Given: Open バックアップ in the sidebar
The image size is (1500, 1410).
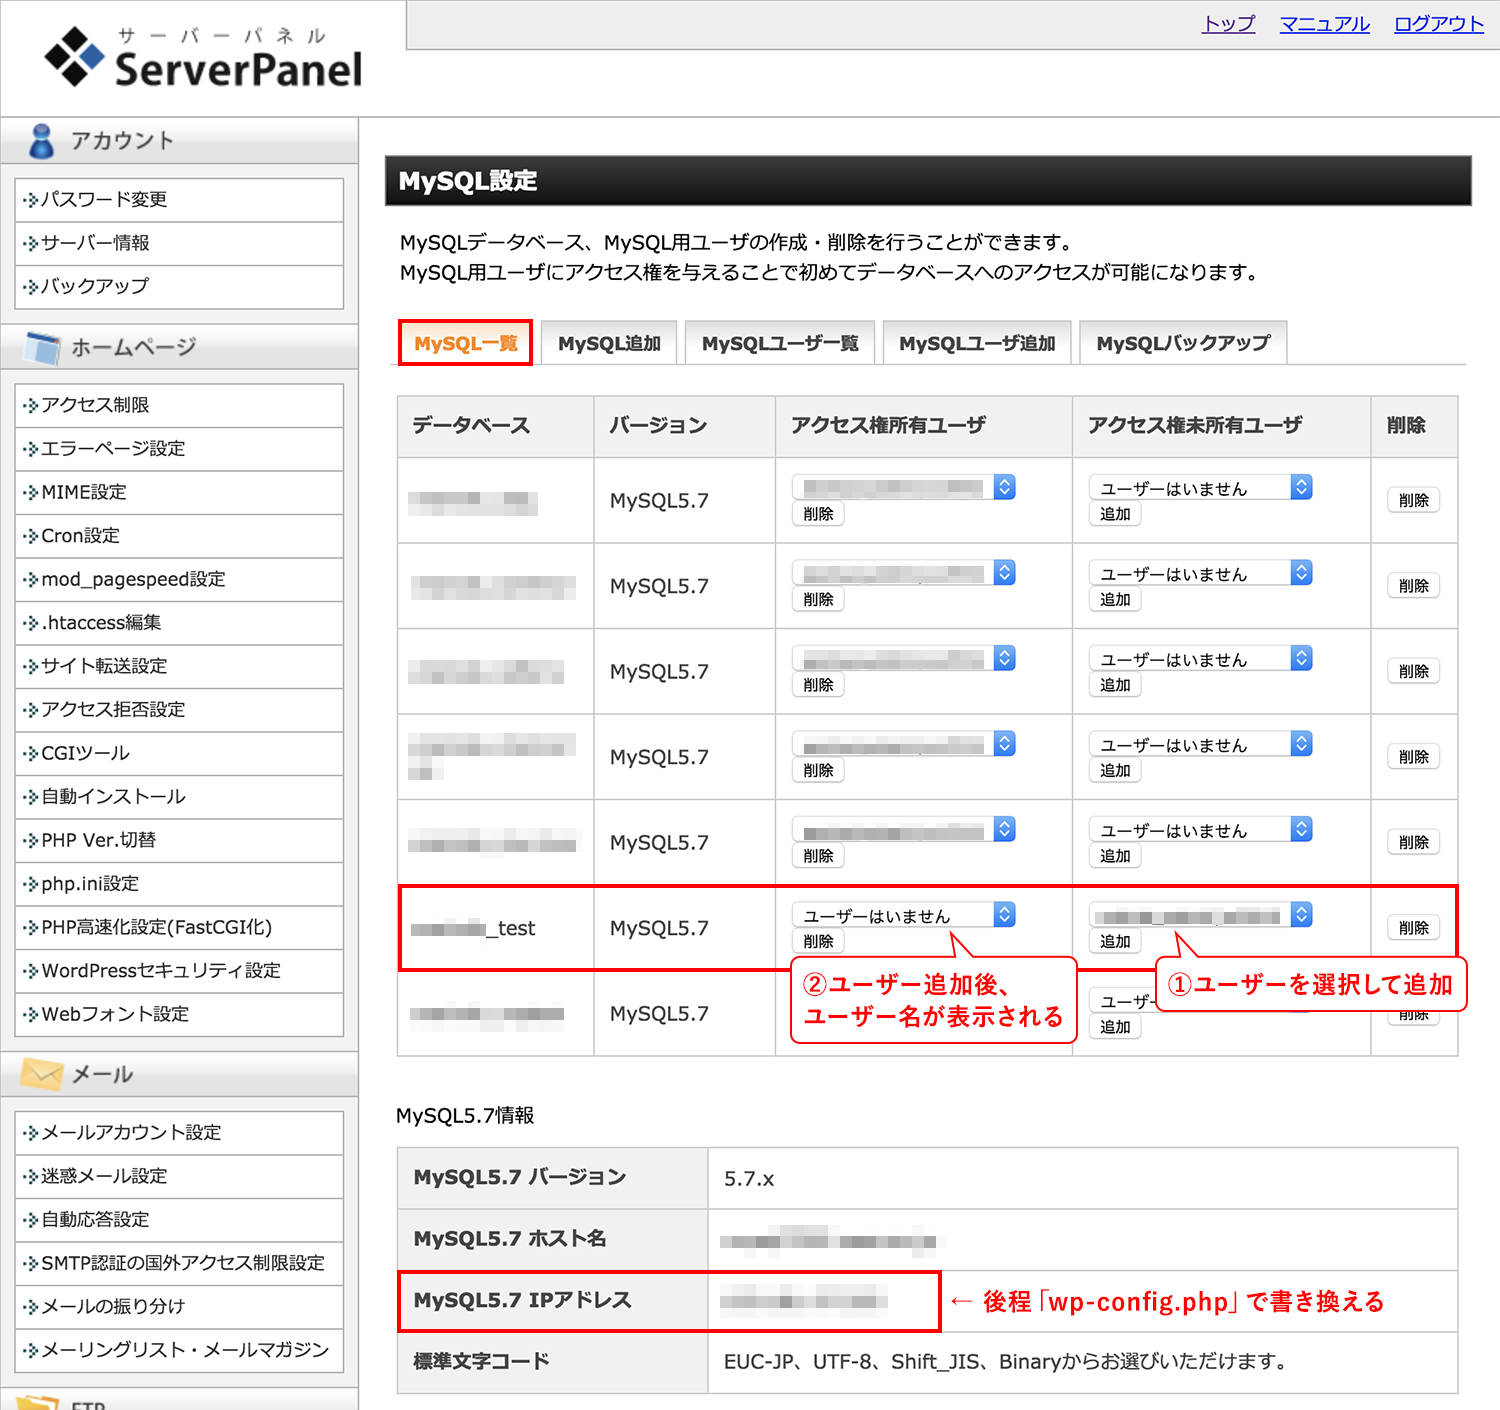Looking at the screenshot, I should pyautogui.click(x=180, y=286).
